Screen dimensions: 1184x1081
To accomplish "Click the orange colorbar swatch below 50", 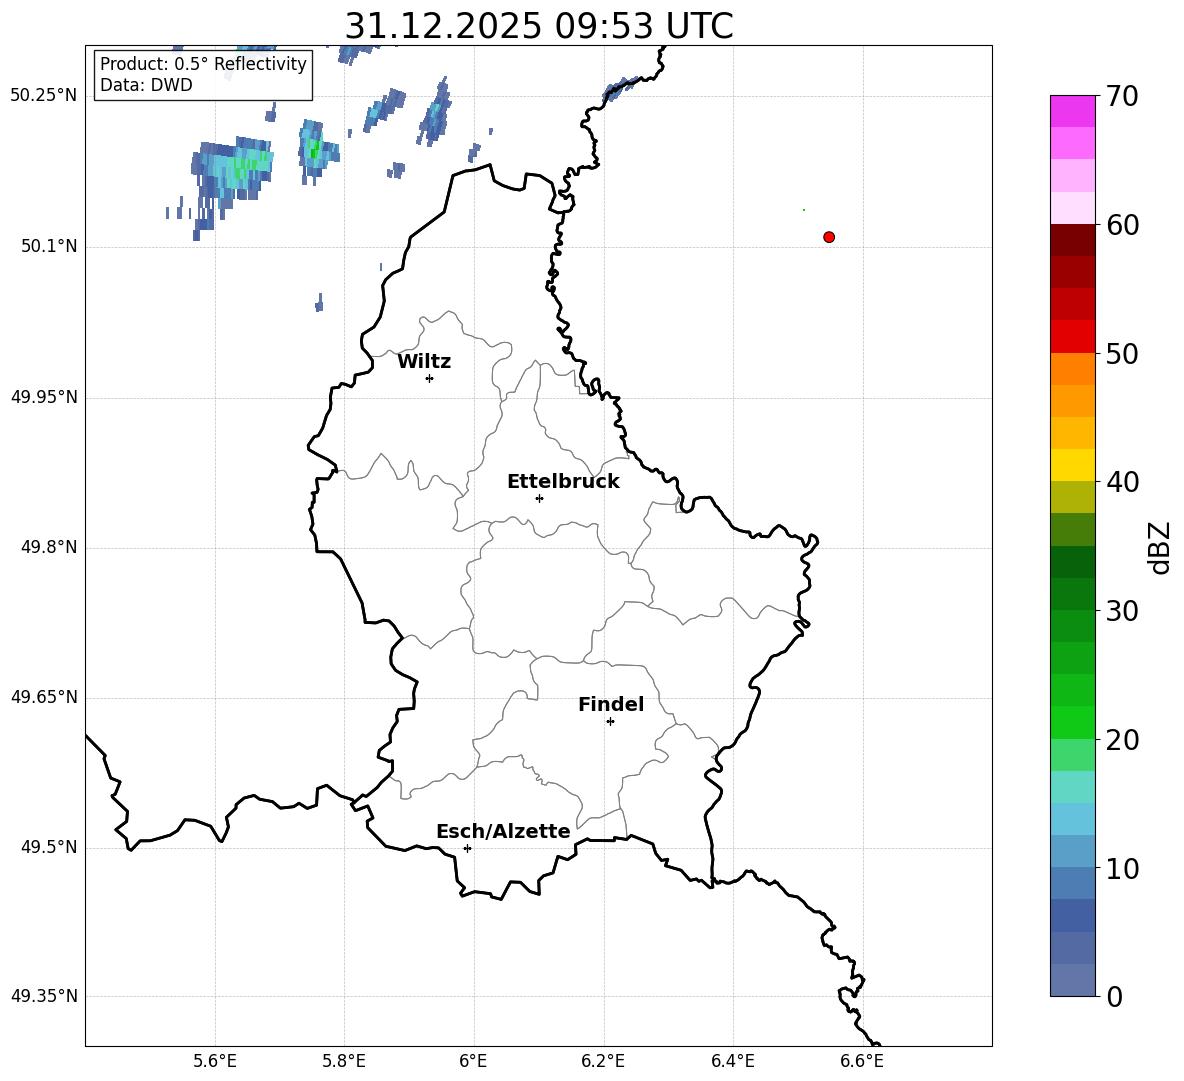I will coord(1072,369).
